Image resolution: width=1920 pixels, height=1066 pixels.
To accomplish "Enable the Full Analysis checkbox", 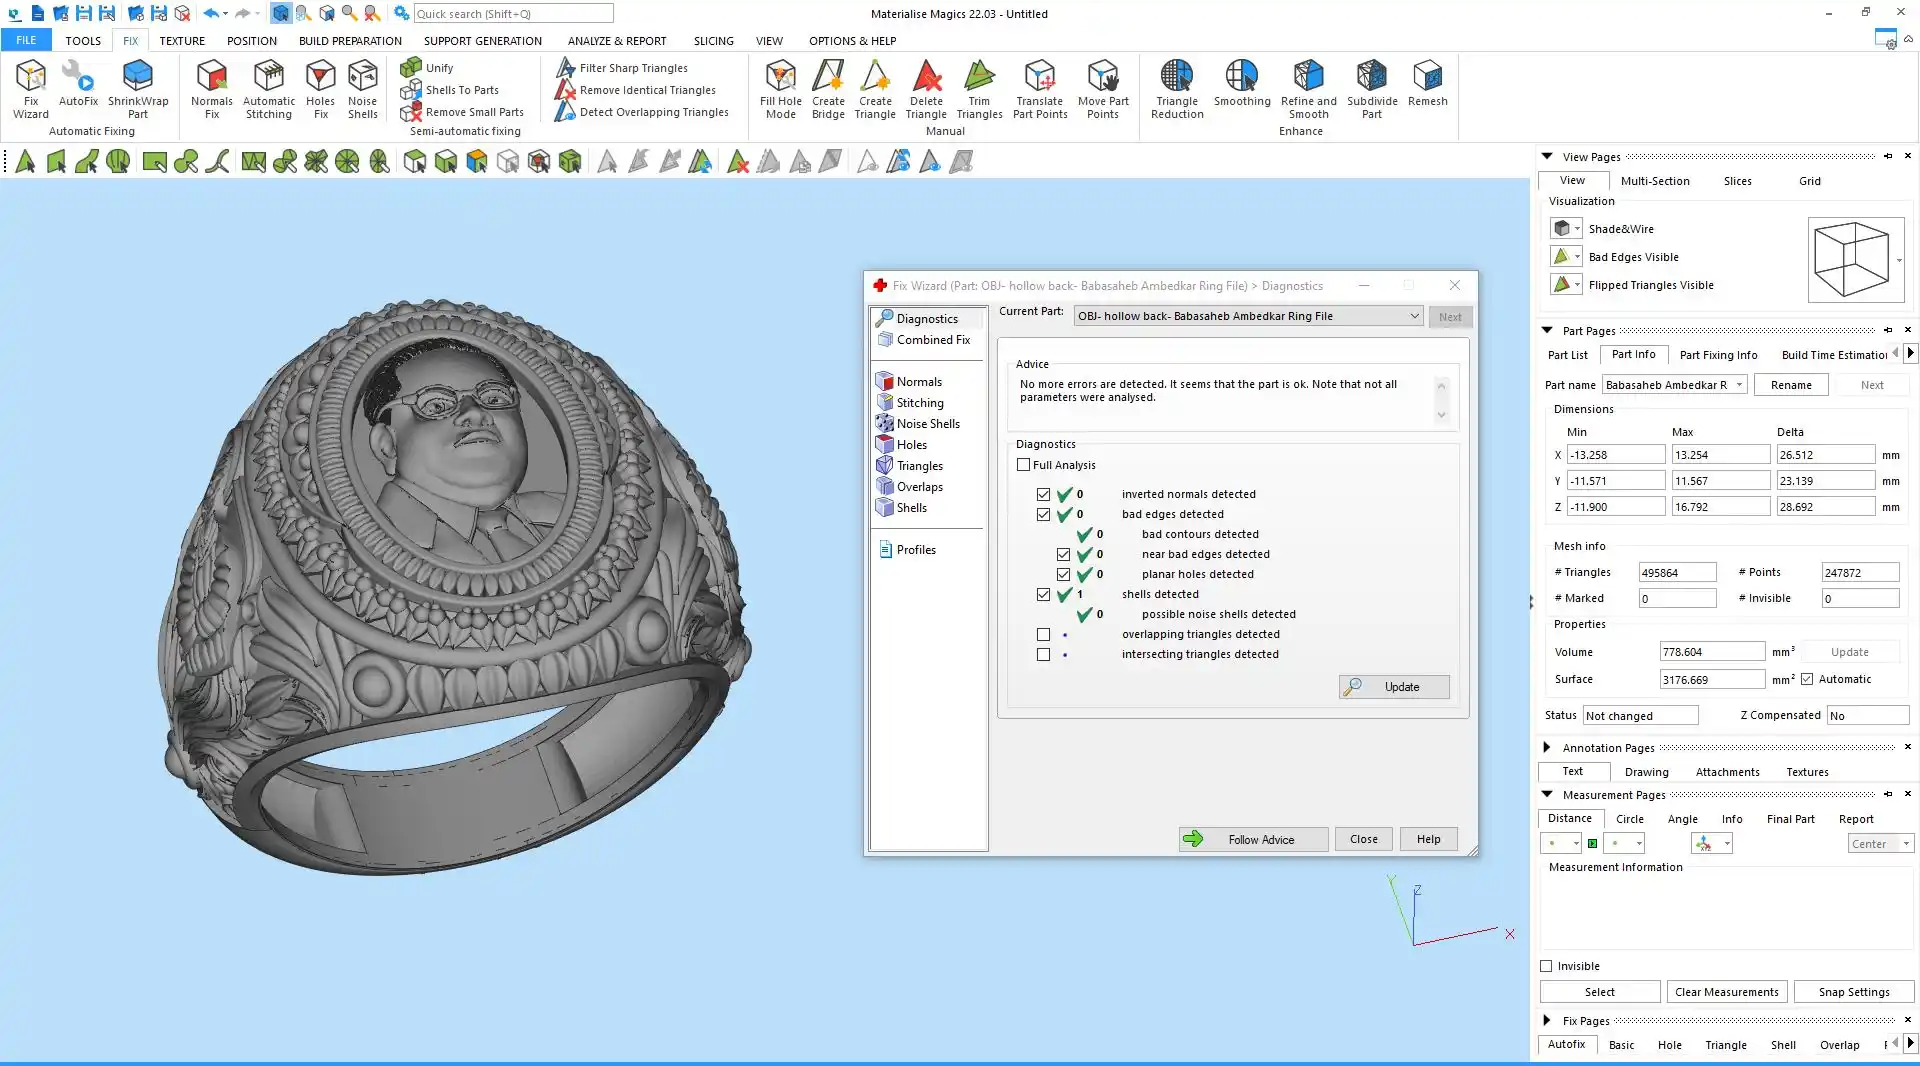I will click(x=1023, y=465).
